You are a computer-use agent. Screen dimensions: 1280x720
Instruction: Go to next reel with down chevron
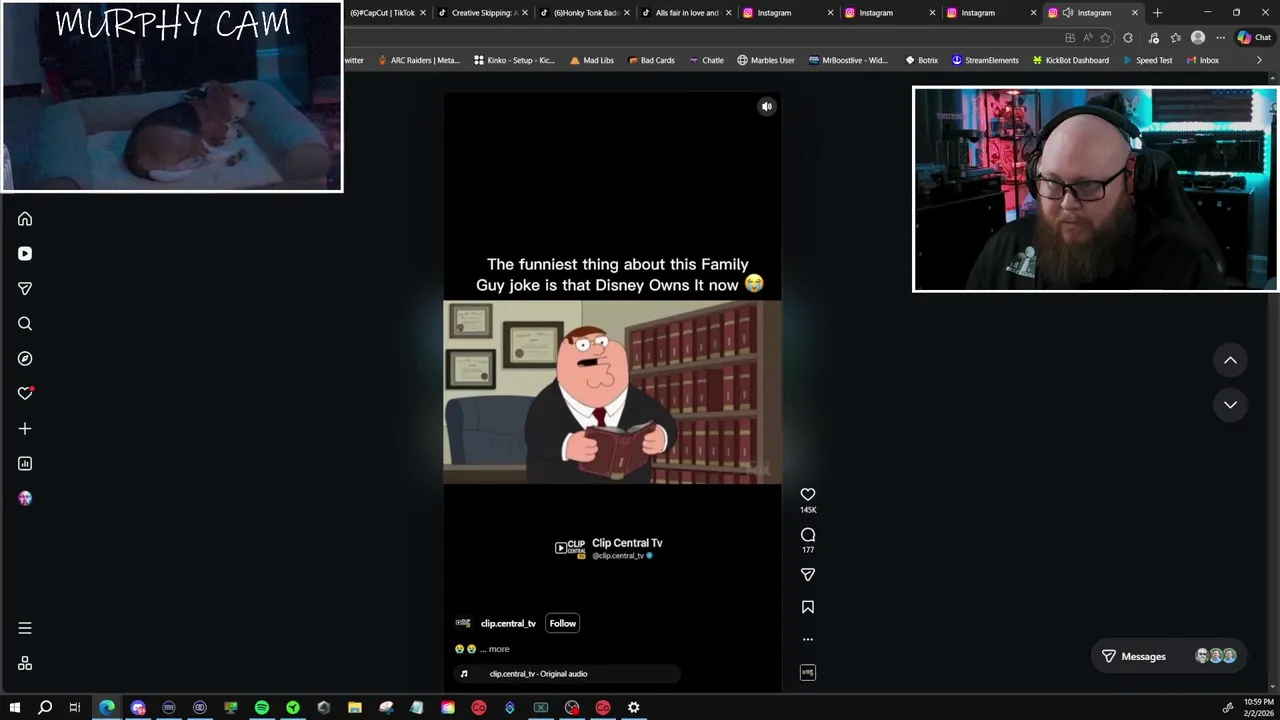[1231, 405]
